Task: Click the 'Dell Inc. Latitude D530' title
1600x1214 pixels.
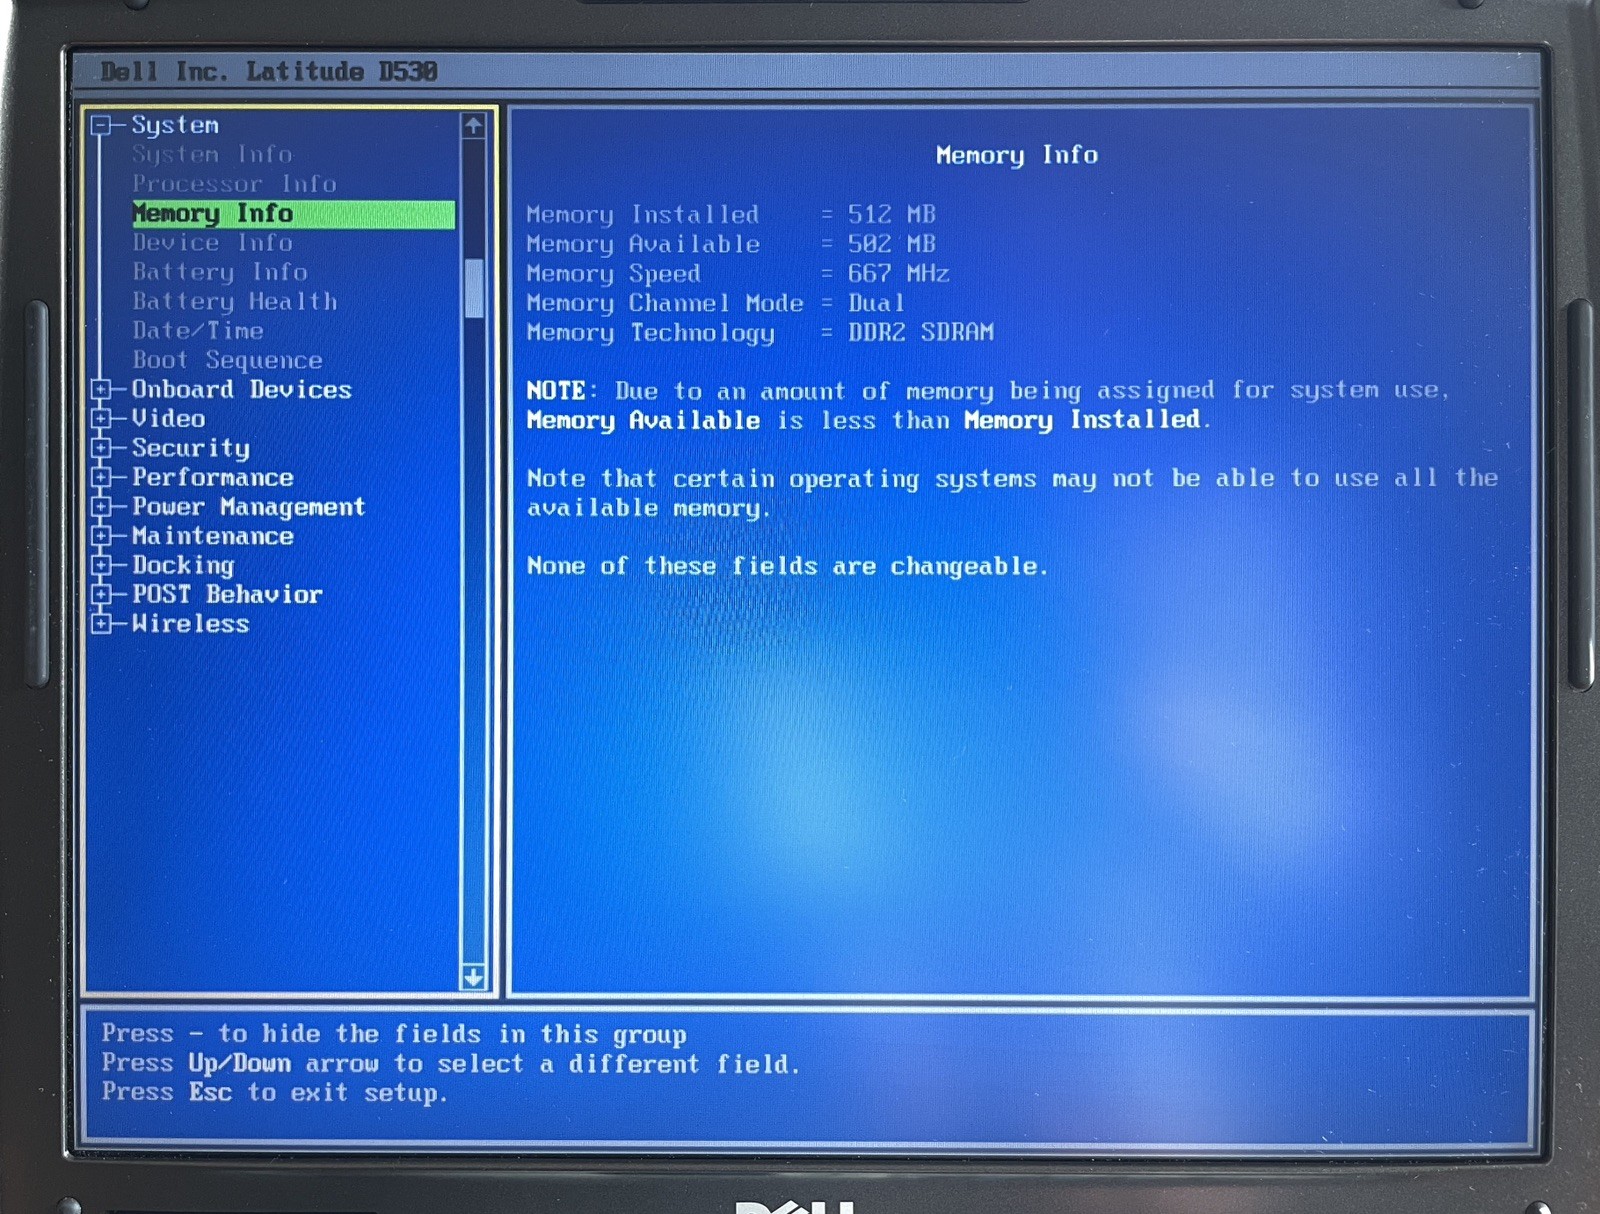Action: tap(269, 72)
